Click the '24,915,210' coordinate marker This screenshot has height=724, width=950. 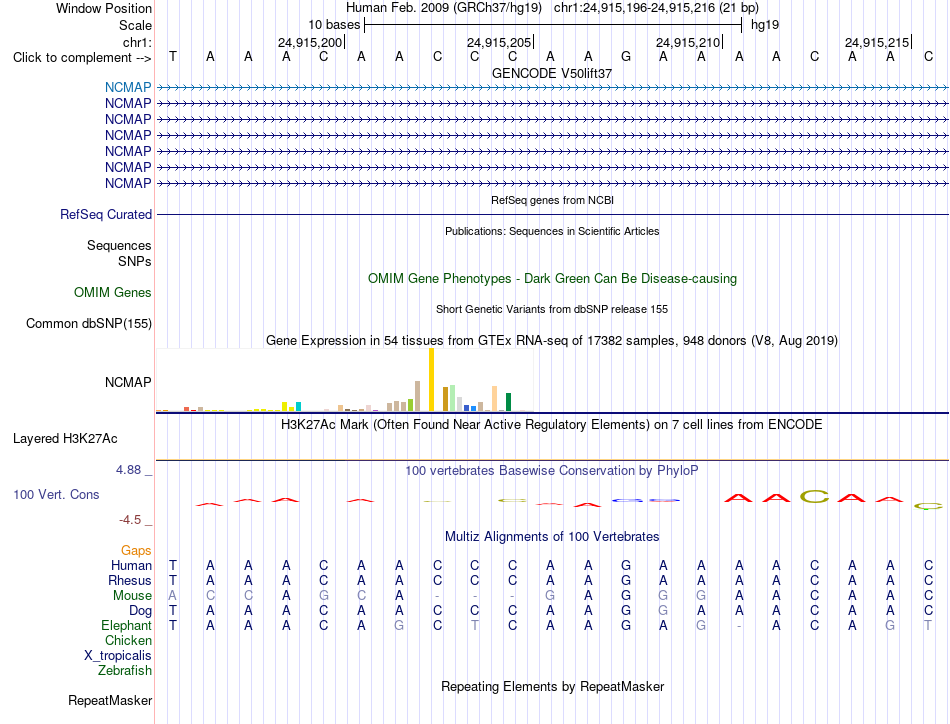(x=688, y=42)
